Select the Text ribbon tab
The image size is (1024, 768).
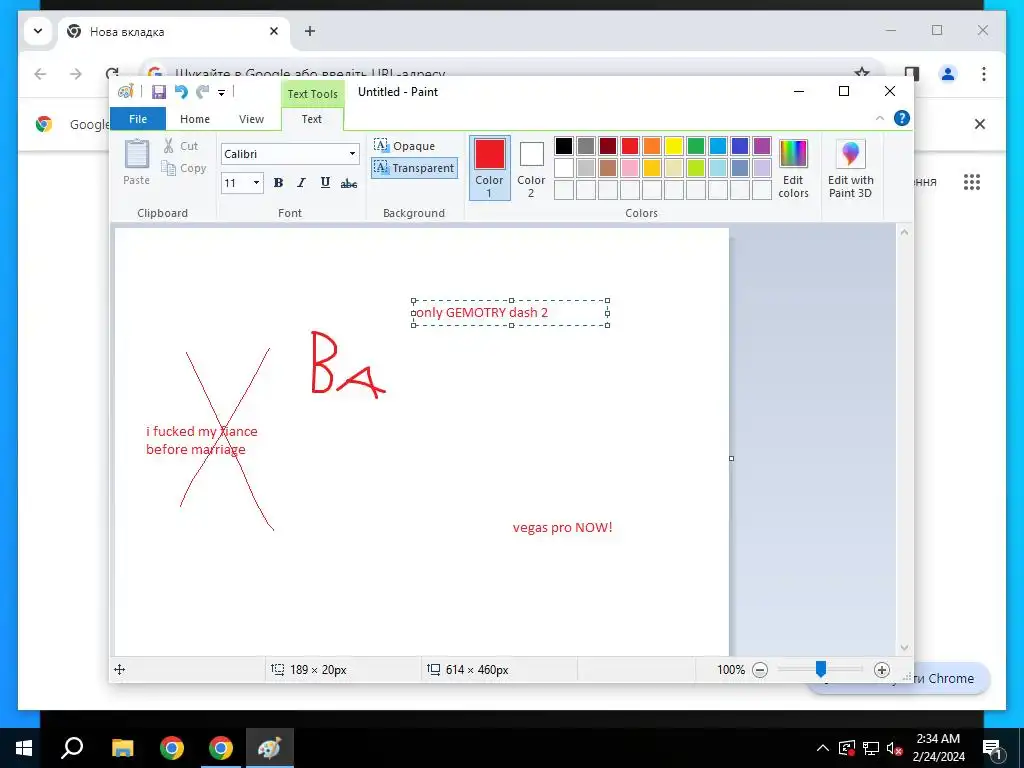click(x=312, y=119)
